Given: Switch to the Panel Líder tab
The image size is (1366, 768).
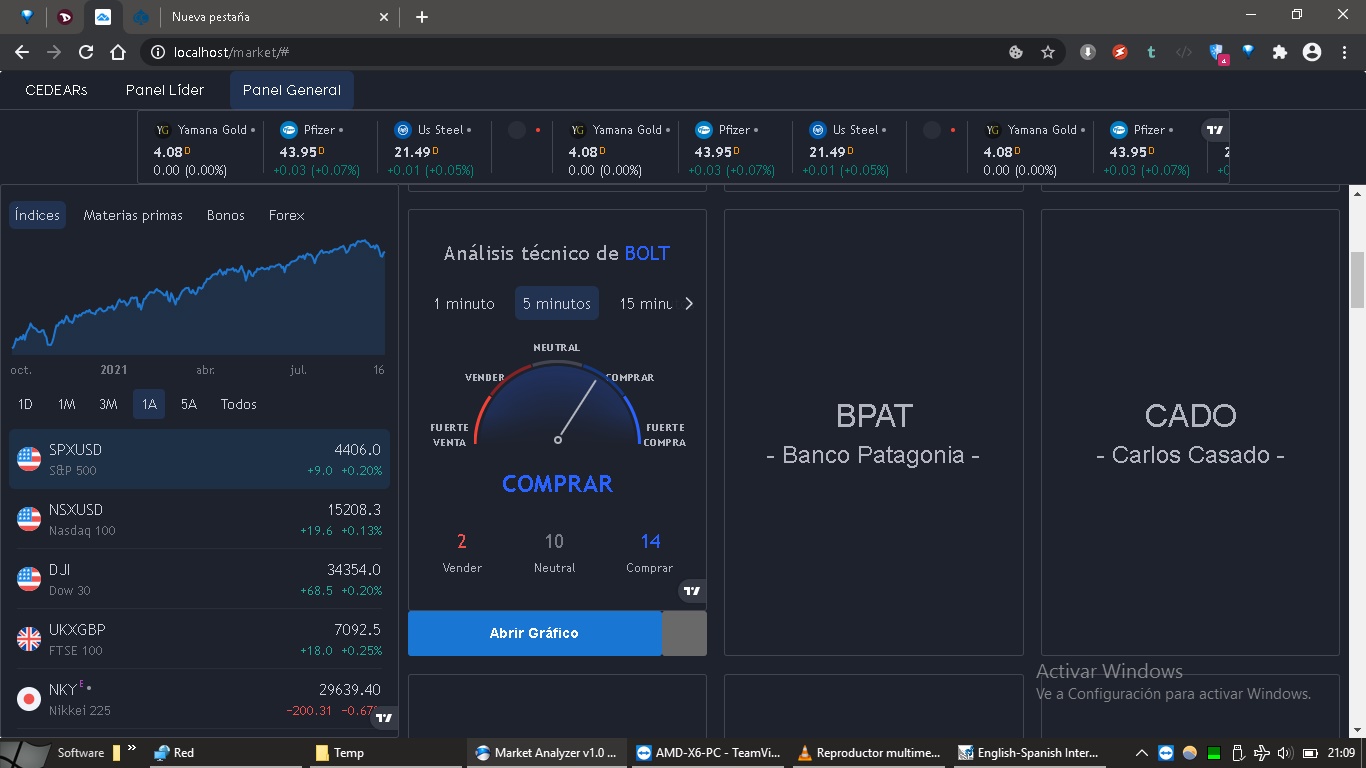Looking at the screenshot, I should [165, 90].
